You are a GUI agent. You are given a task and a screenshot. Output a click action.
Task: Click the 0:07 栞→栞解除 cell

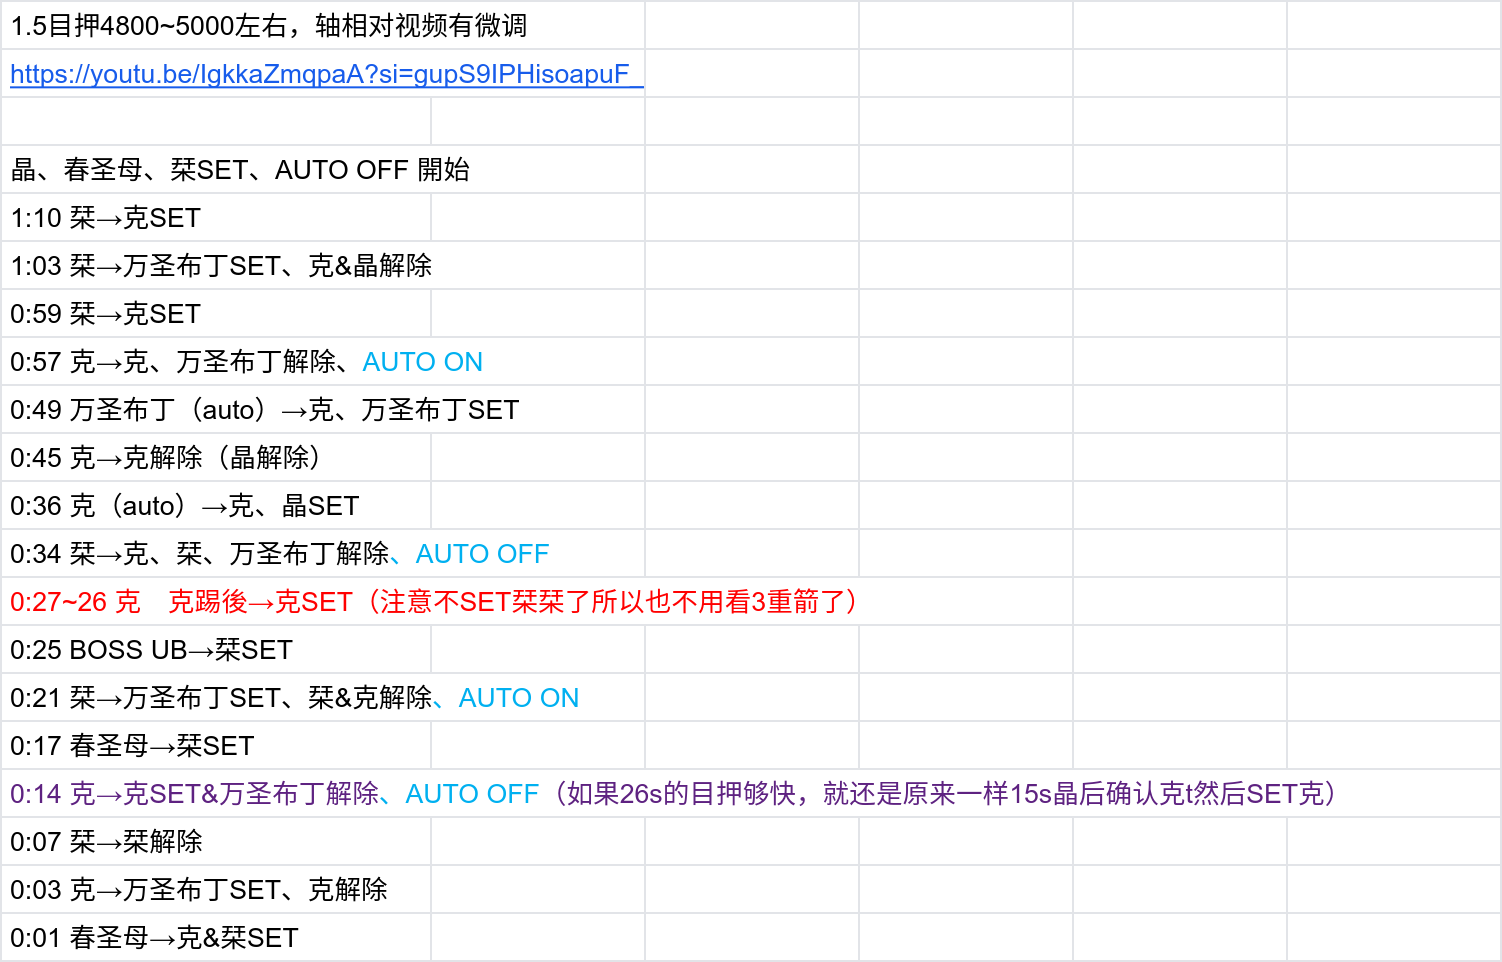(106, 842)
